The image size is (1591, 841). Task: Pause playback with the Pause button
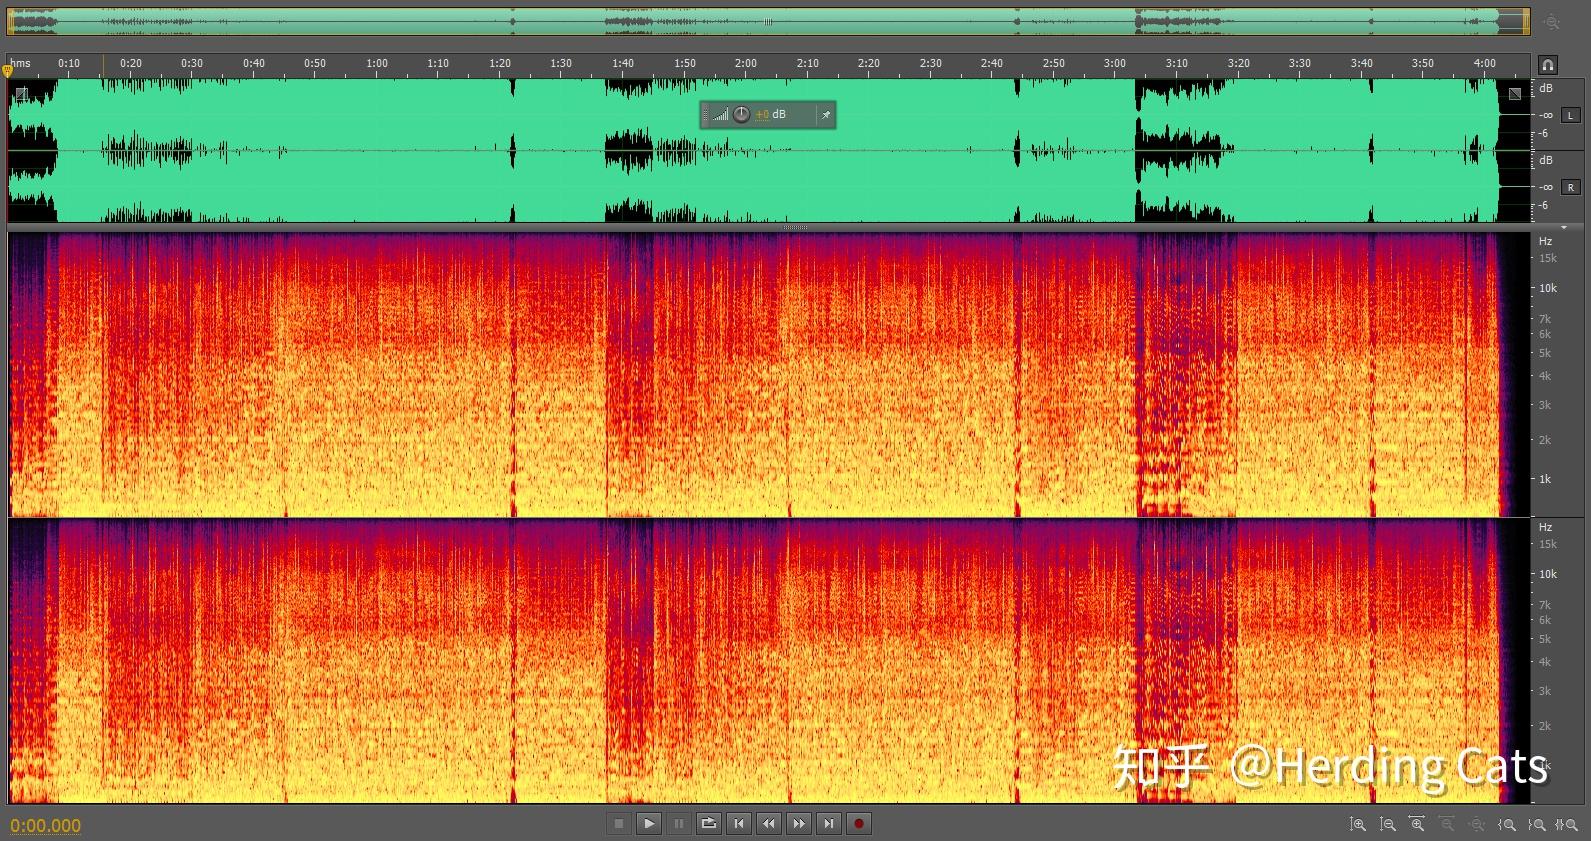(x=679, y=824)
